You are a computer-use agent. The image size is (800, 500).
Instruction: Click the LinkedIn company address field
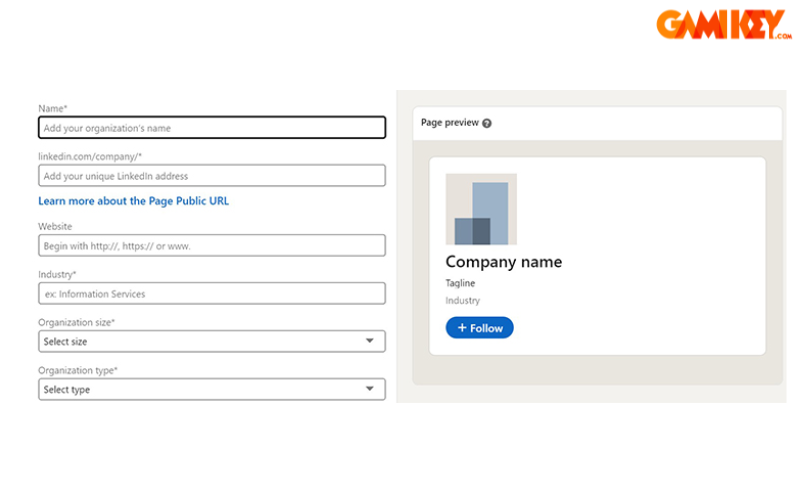(212, 176)
